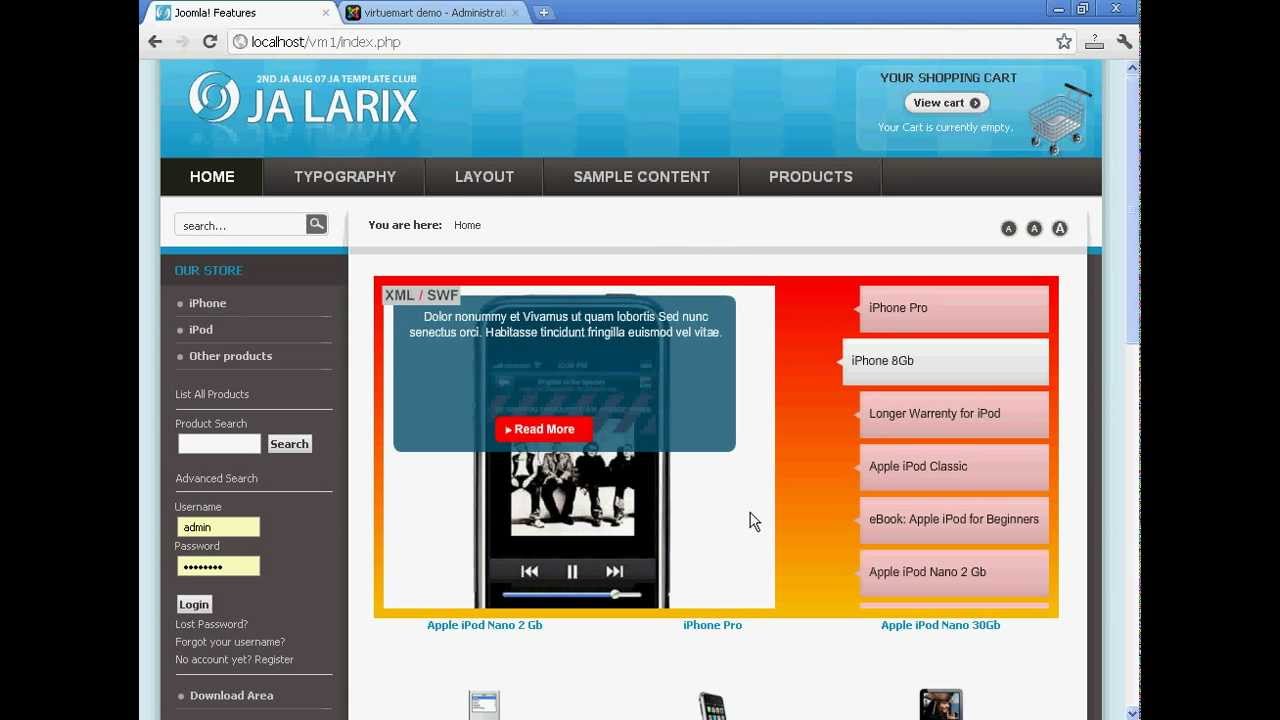
Task: Click the browser forward arrow
Action: click(182, 42)
